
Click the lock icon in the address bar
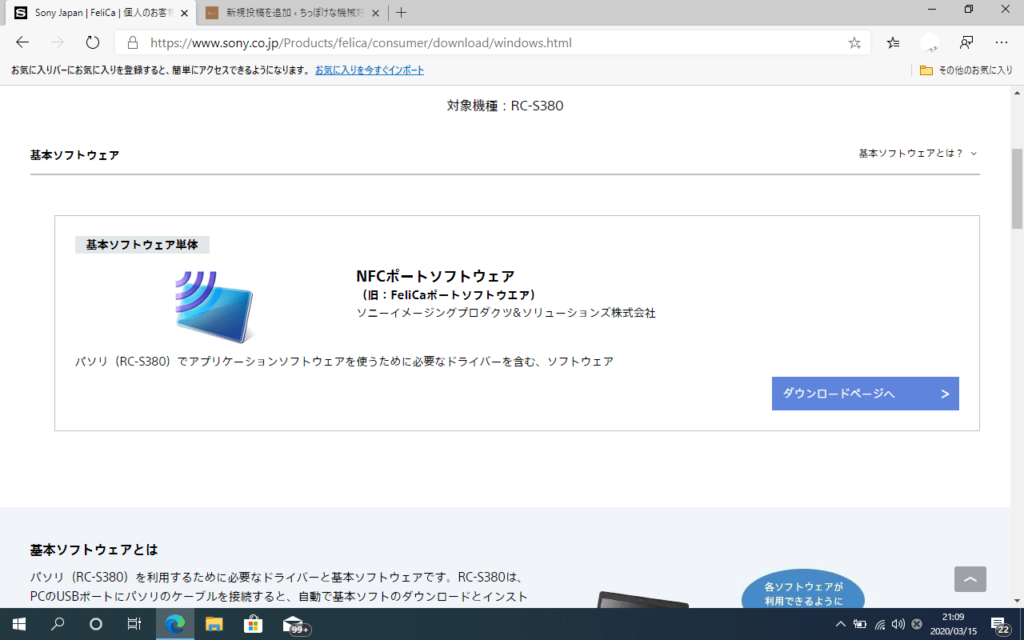point(133,43)
